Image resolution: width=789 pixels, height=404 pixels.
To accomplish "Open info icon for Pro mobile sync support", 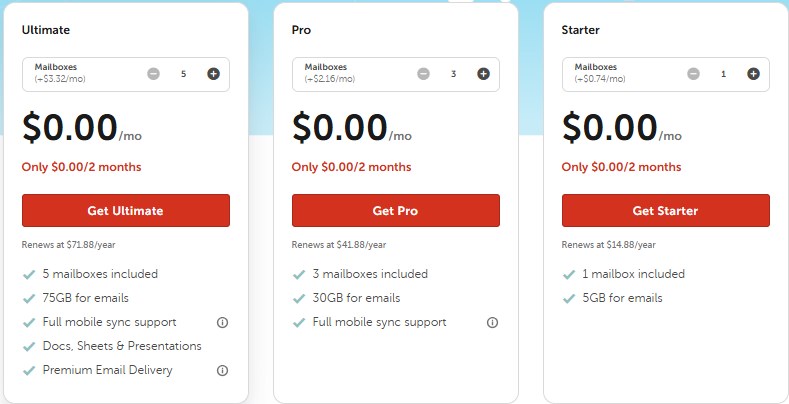I will (492, 322).
